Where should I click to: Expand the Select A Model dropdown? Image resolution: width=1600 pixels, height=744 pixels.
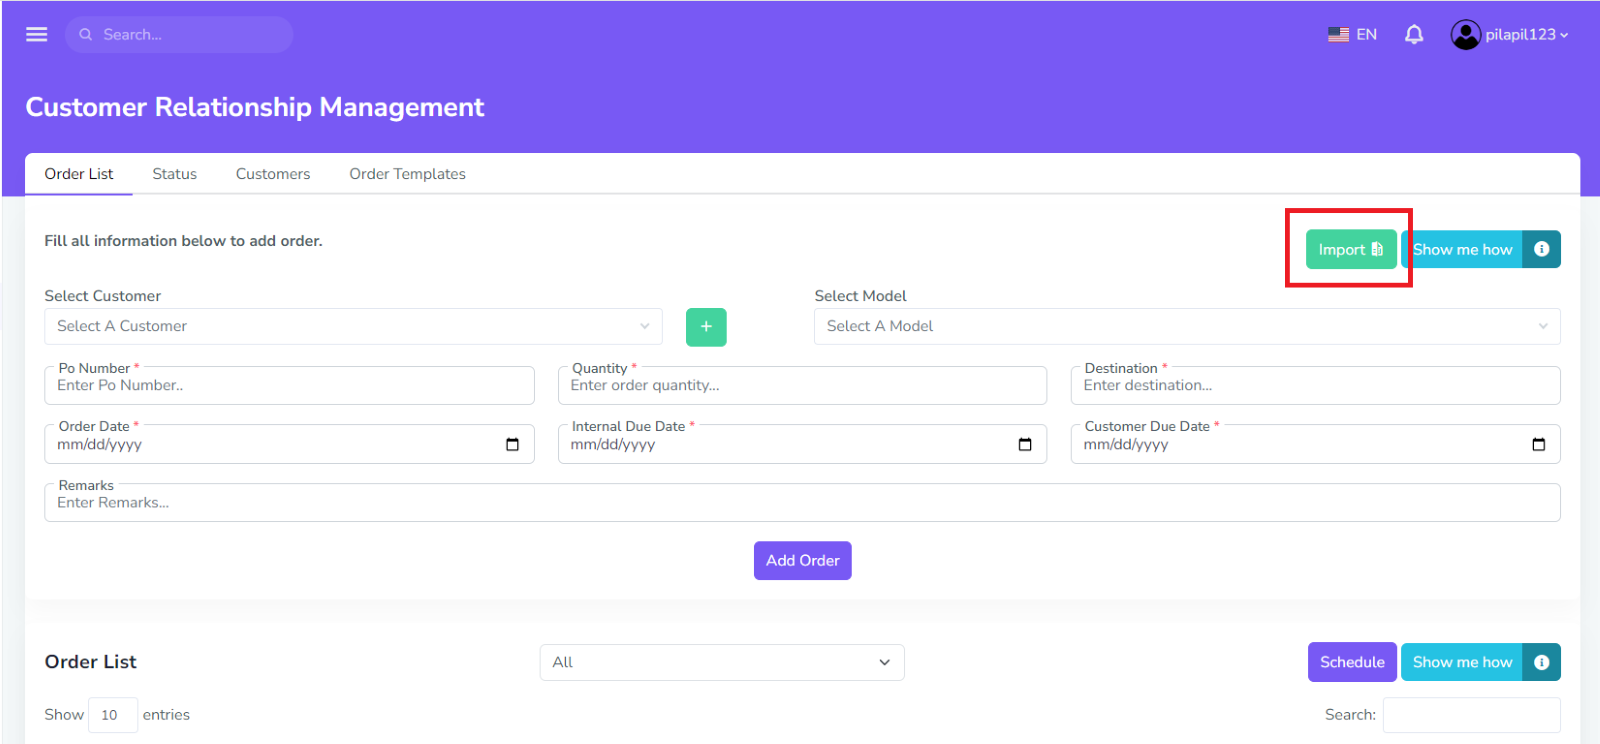click(x=1186, y=327)
